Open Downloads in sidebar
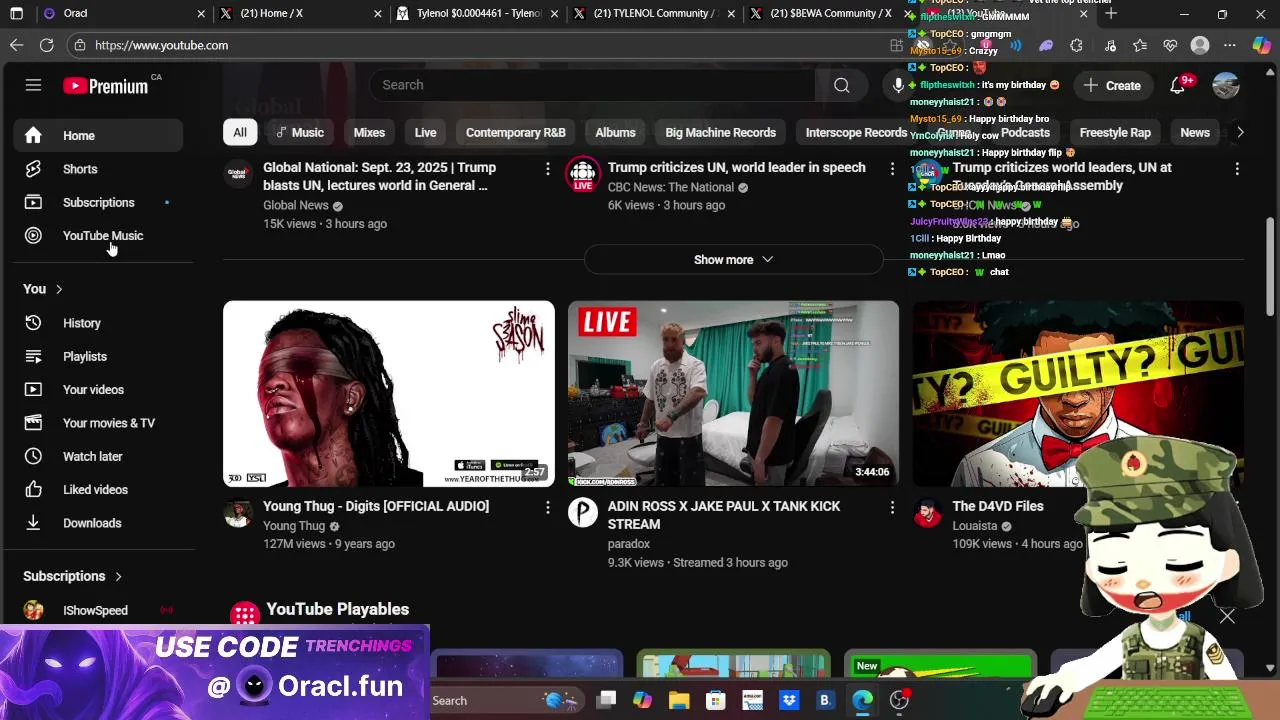1280x720 pixels. pyautogui.click(x=98, y=523)
